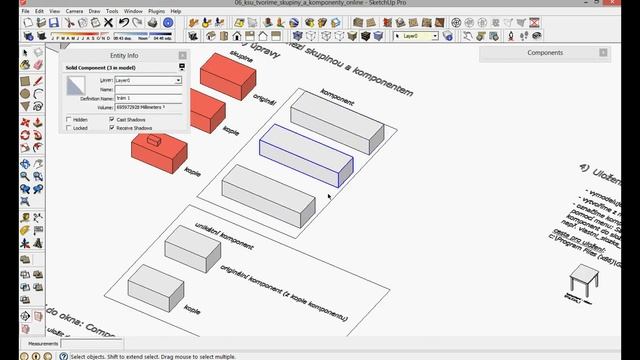The width and height of the screenshot is (640, 360).
Task: Switch to Front view house icon
Action: tap(237, 36)
